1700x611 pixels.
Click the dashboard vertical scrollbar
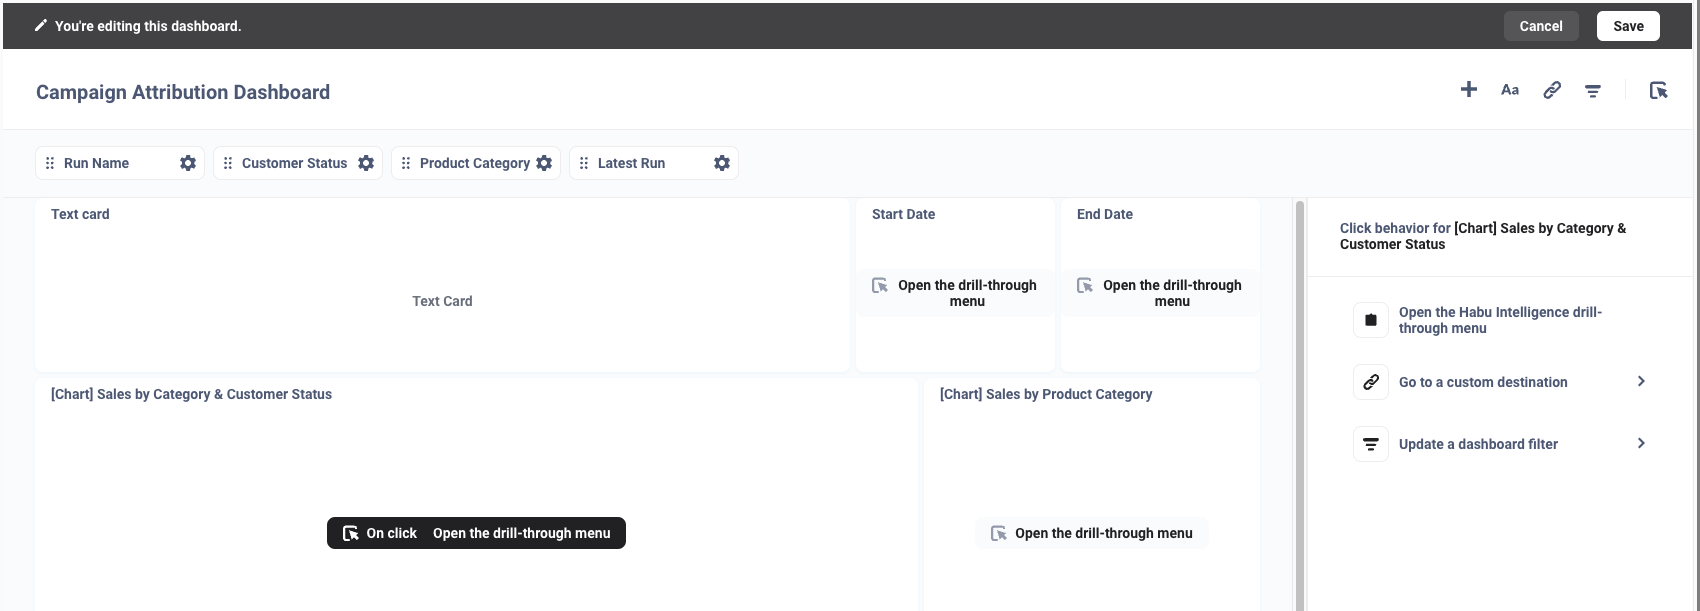(1300, 400)
